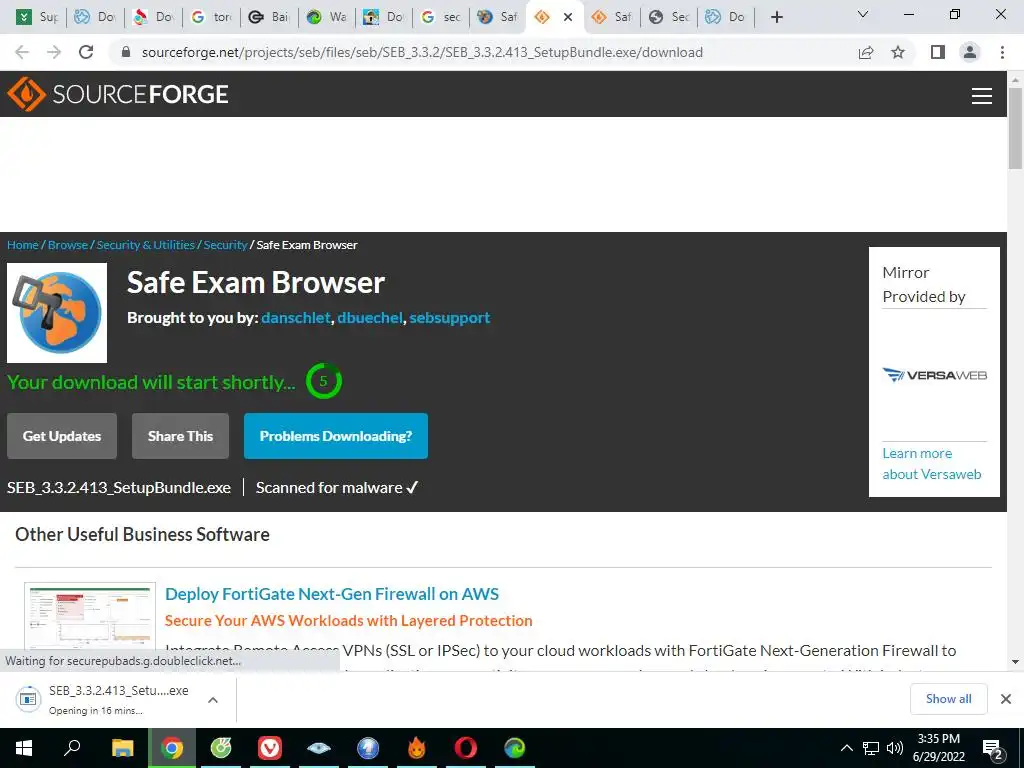Screen dimensions: 1024x768
Task: Switch to the 'Sec' tab with globe icon
Action: point(671,17)
